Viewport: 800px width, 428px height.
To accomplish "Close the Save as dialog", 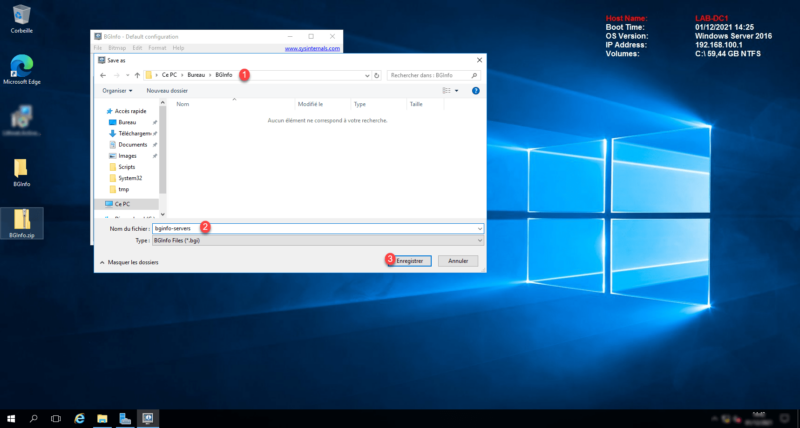I will point(479,60).
